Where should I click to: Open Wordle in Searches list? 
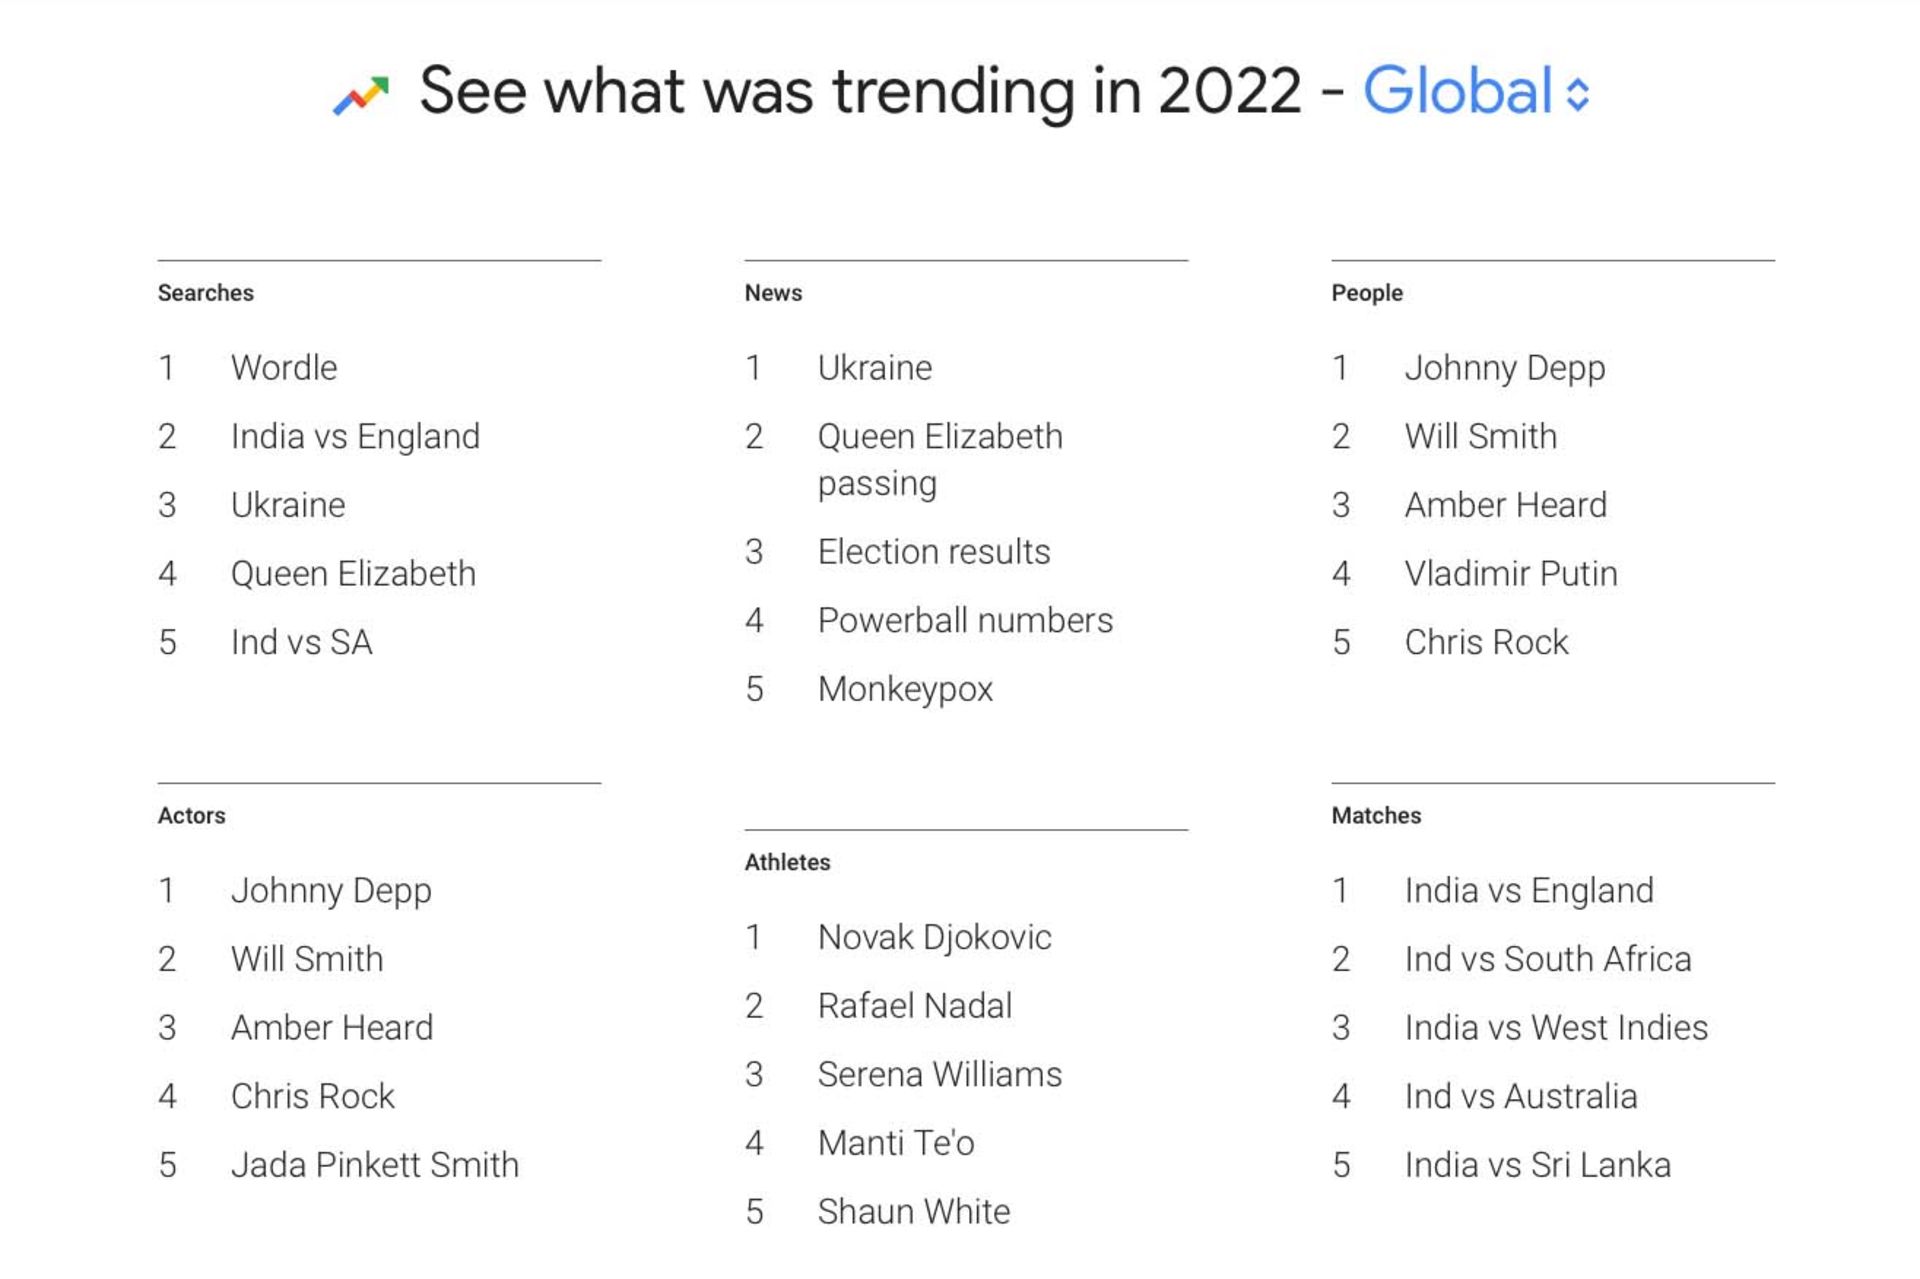click(284, 368)
